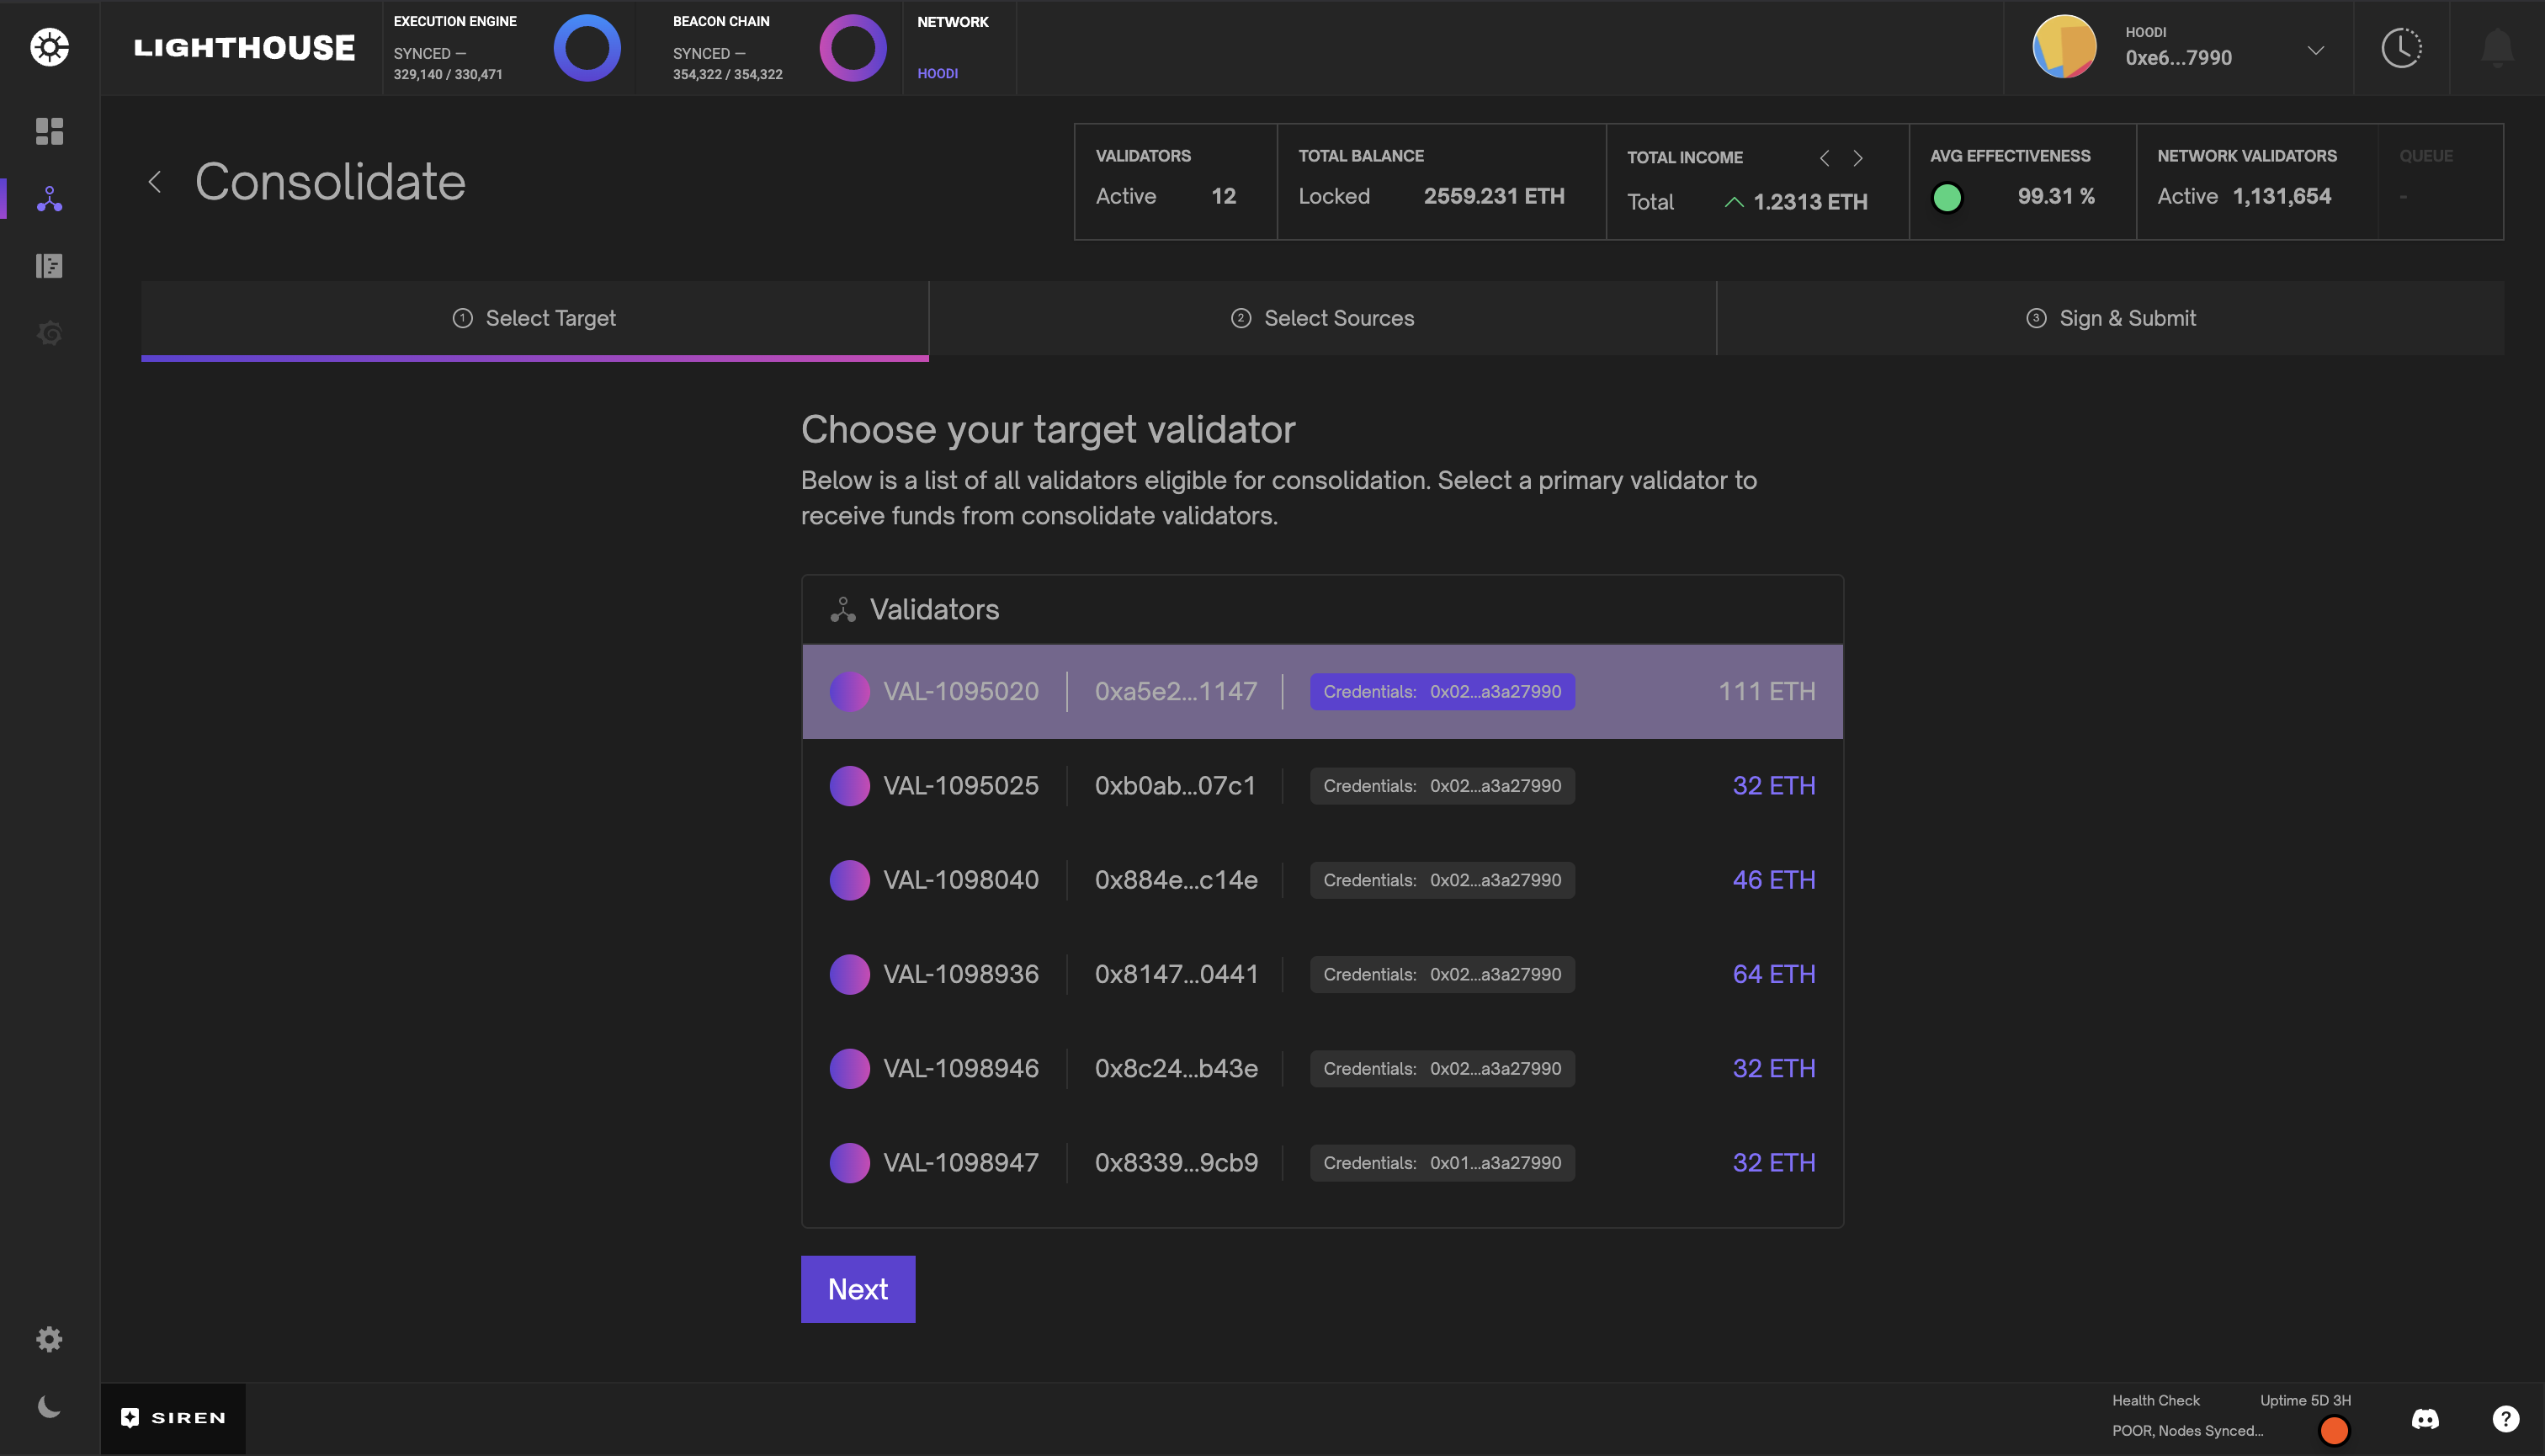Show next Total Income period
The width and height of the screenshot is (2545, 1456).
point(1858,158)
